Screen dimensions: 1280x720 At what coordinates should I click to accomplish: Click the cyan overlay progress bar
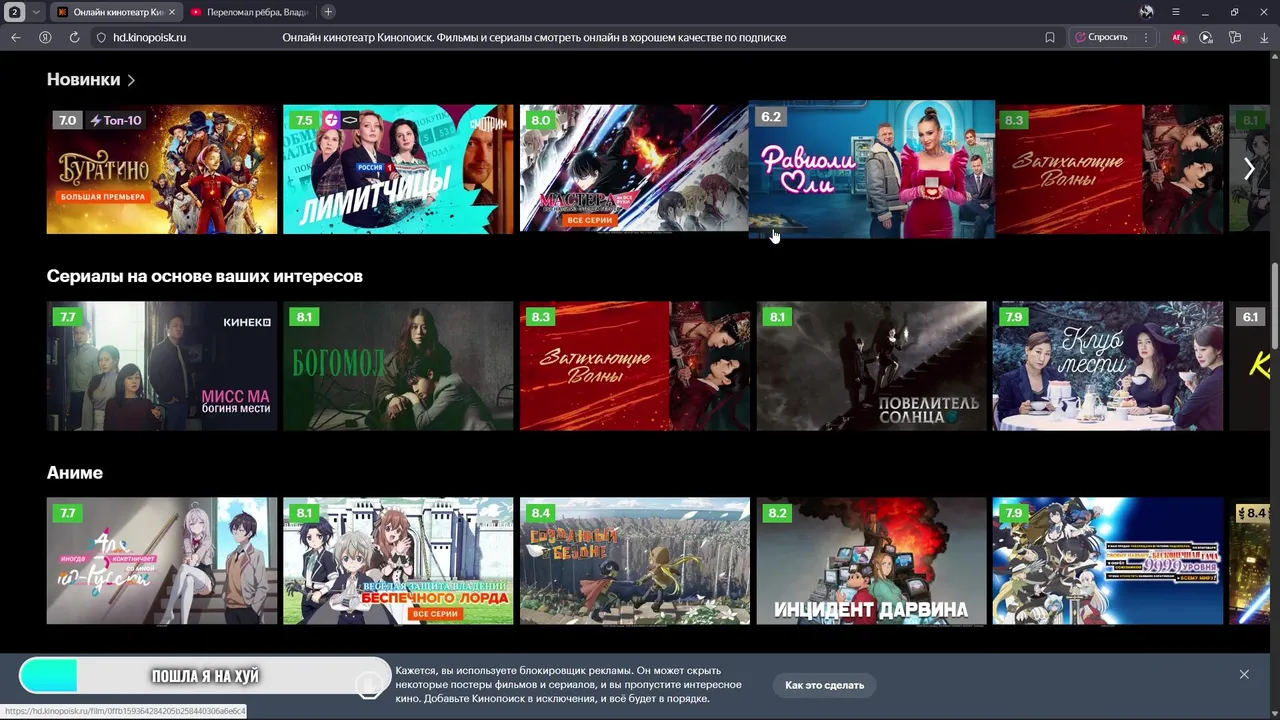click(205, 676)
